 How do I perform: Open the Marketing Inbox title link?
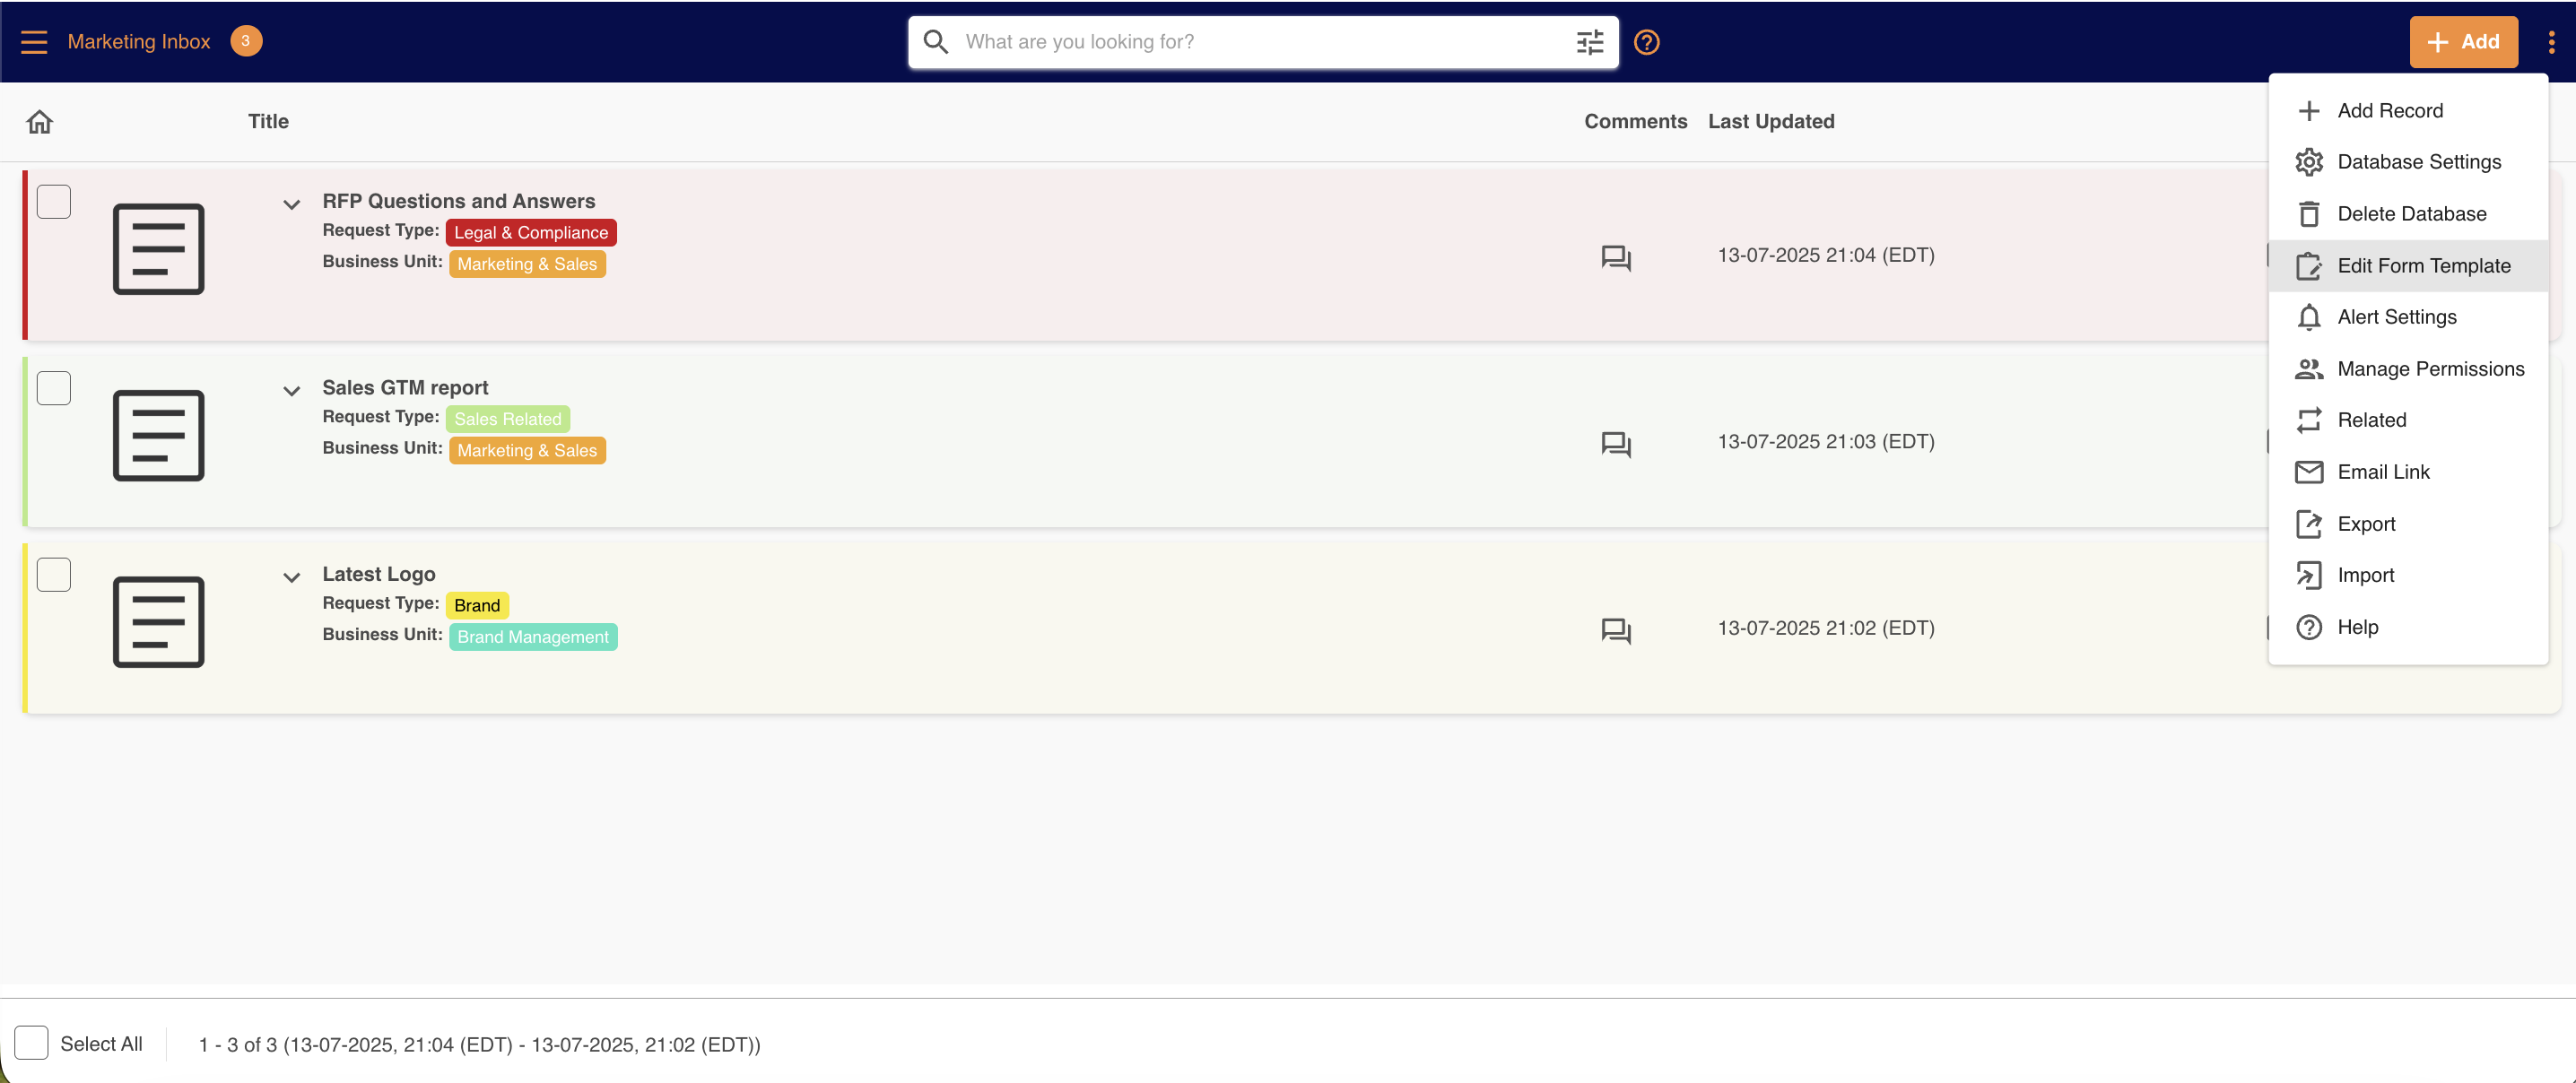coord(139,42)
